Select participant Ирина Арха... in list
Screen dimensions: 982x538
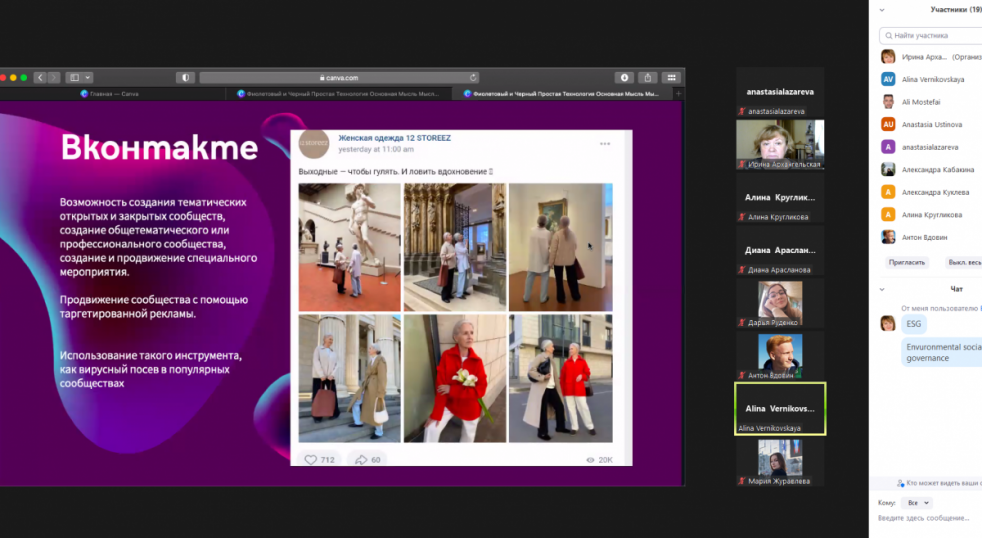tap(931, 57)
